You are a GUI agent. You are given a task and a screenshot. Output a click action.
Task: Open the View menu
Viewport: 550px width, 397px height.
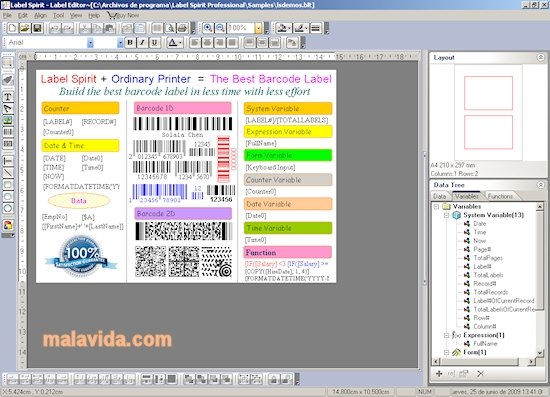76,15
